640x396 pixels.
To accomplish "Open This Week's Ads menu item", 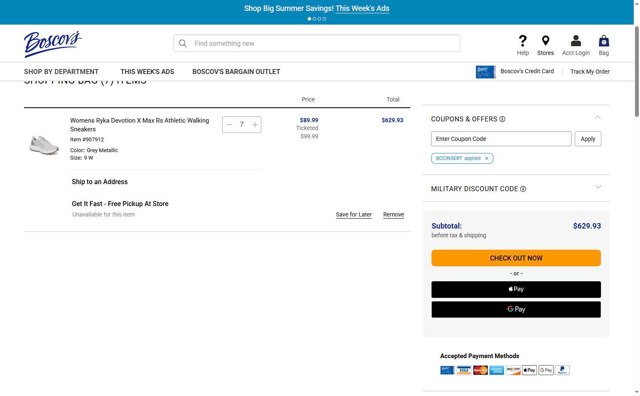I will pyautogui.click(x=147, y=72).
